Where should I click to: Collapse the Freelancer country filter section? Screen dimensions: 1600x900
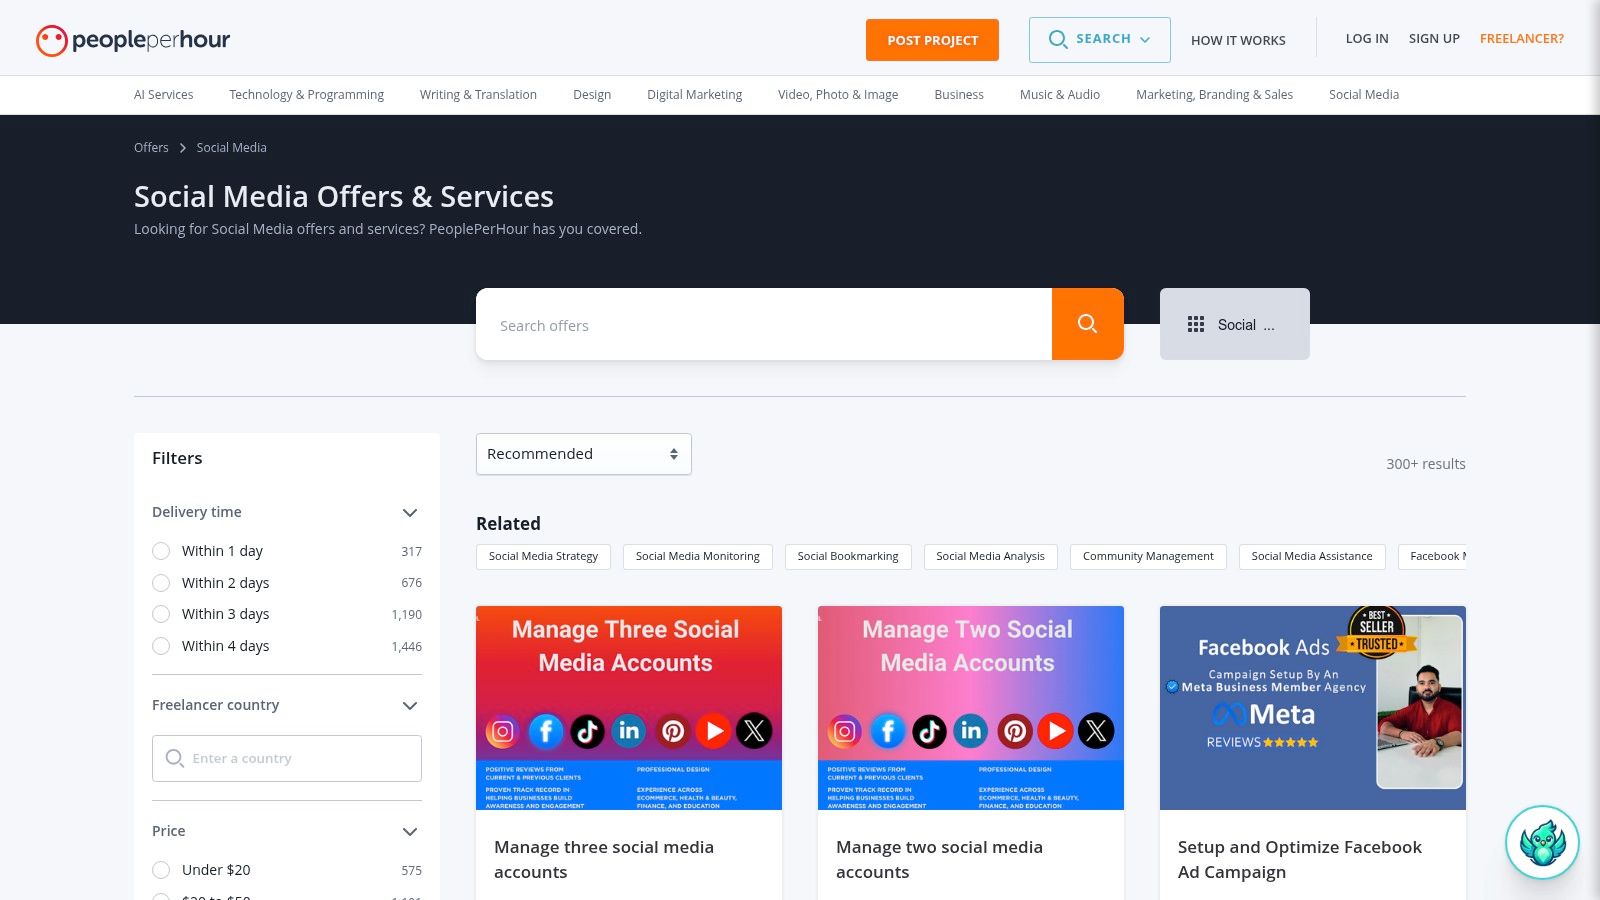click(409, 705)
